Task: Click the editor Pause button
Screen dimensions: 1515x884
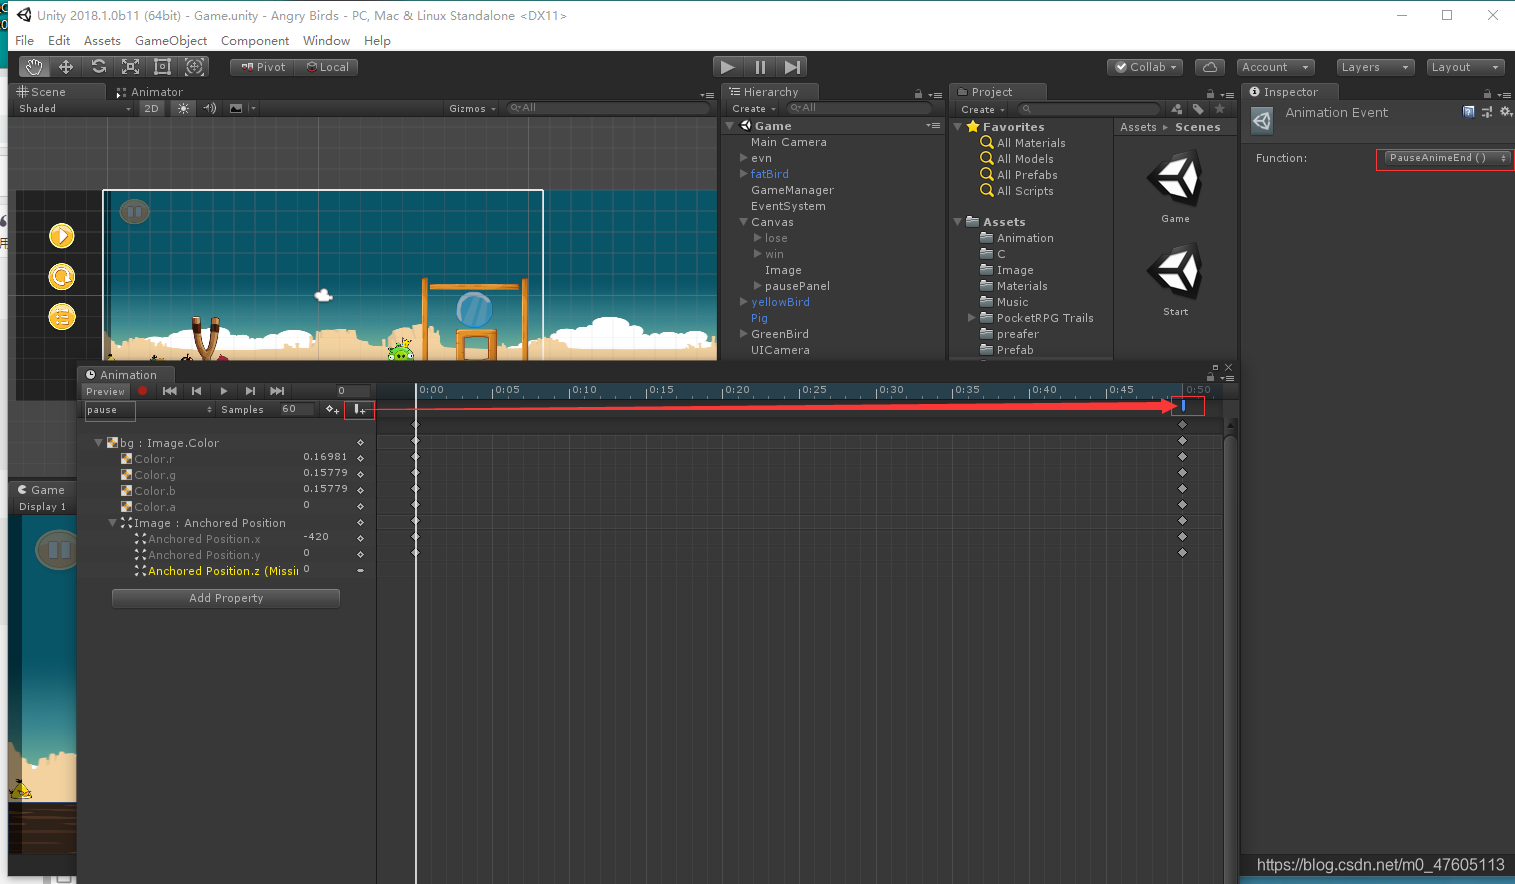Action: [760, 67]
